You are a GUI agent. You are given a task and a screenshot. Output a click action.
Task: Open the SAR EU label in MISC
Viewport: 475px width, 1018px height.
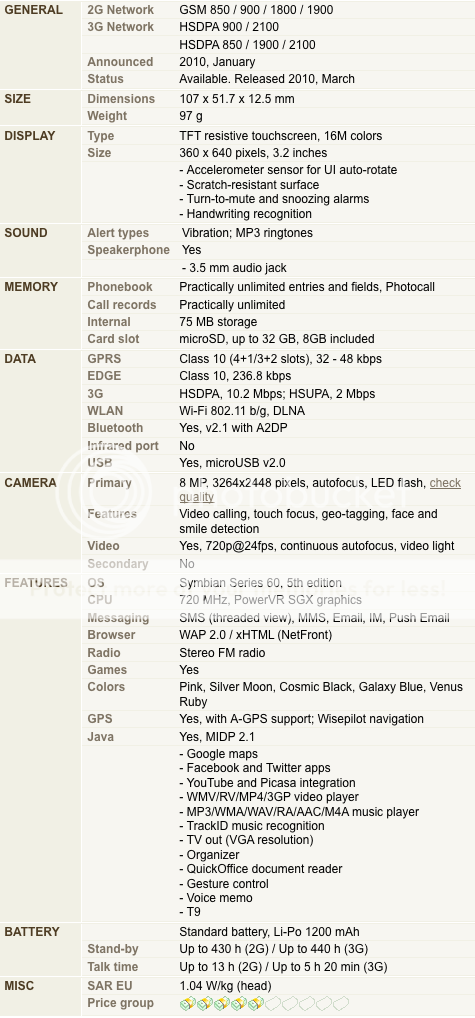110,986
